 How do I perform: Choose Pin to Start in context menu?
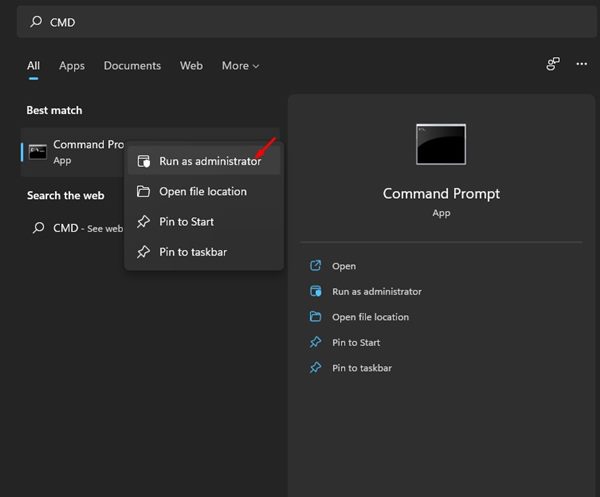pos(204,222)
